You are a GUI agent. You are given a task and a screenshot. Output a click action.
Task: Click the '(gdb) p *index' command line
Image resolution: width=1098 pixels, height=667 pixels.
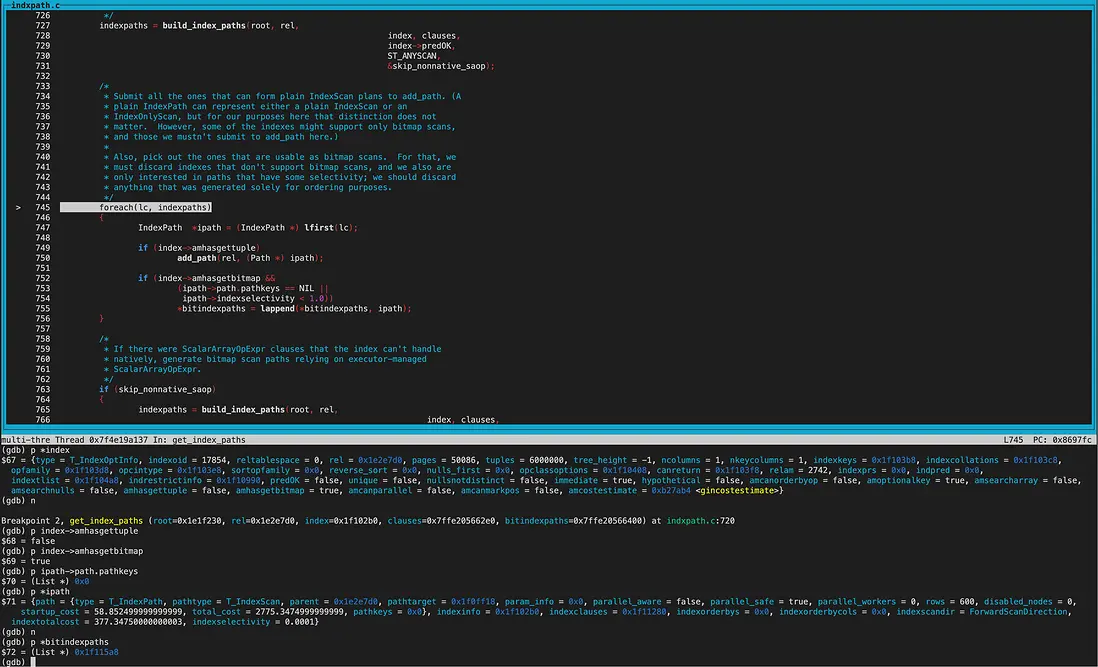(x=34, y=450)
